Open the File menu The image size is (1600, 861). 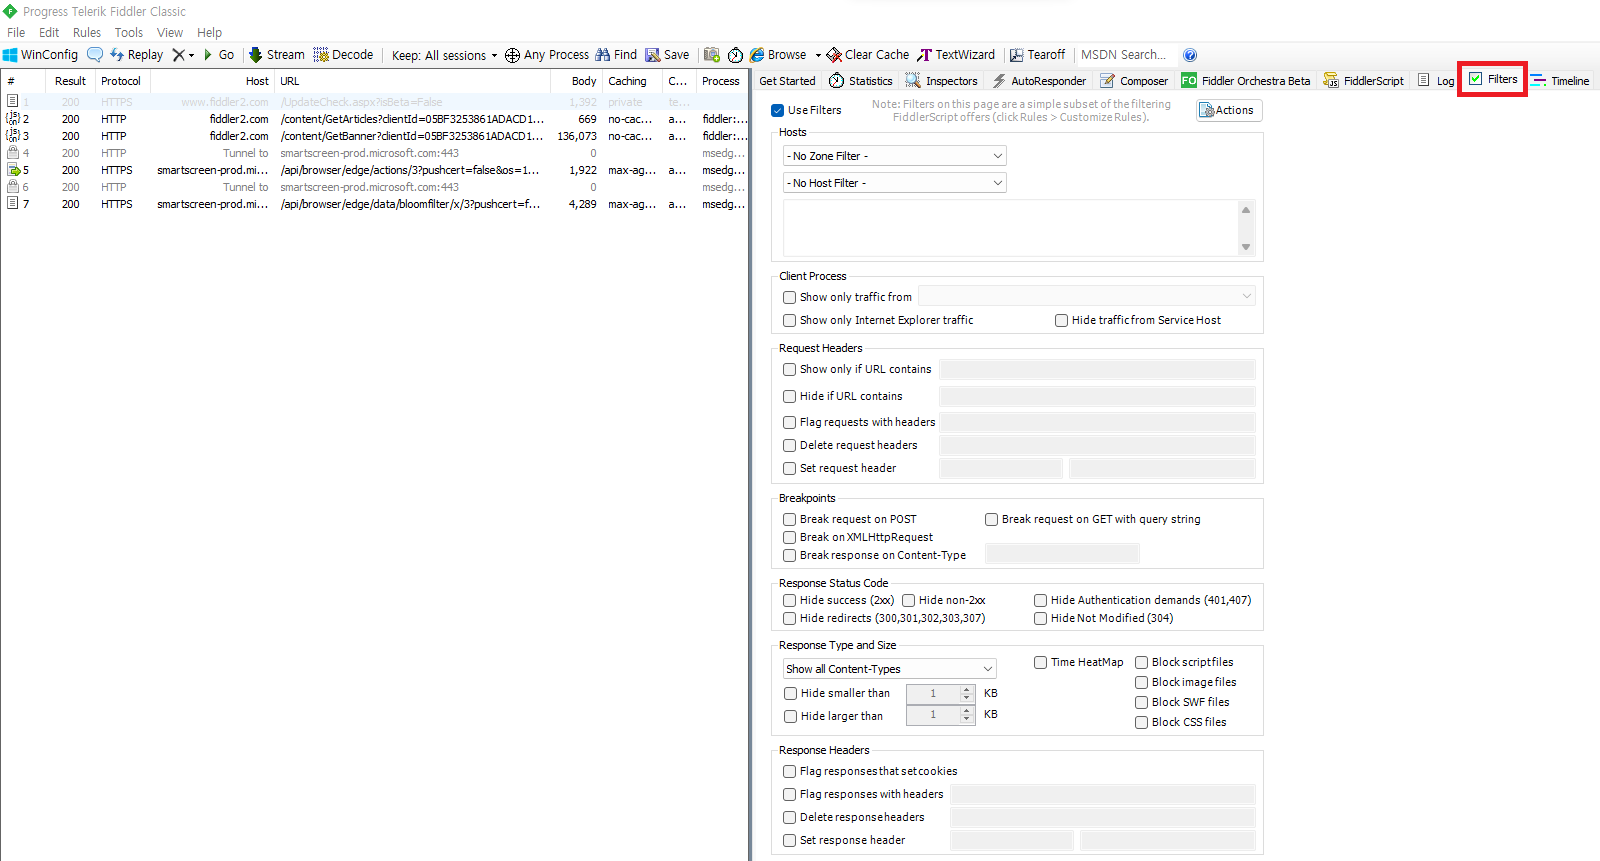[x=16, y=33]
